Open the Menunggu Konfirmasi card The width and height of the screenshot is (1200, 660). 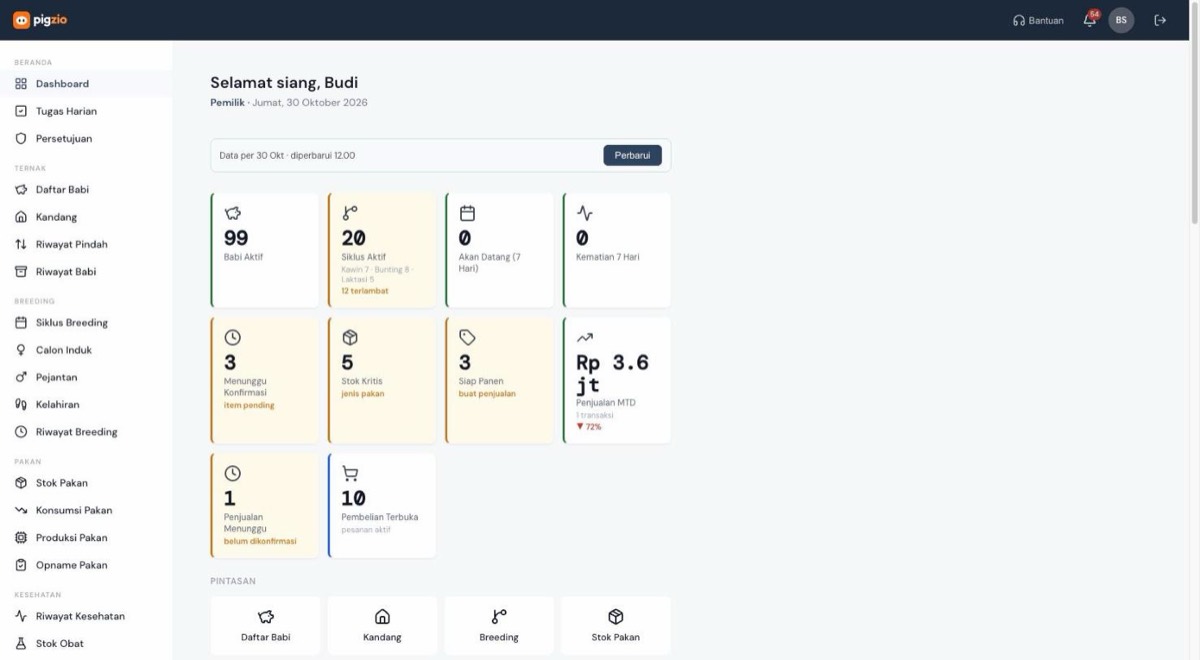pyautogui.click(x=265, y=380)
